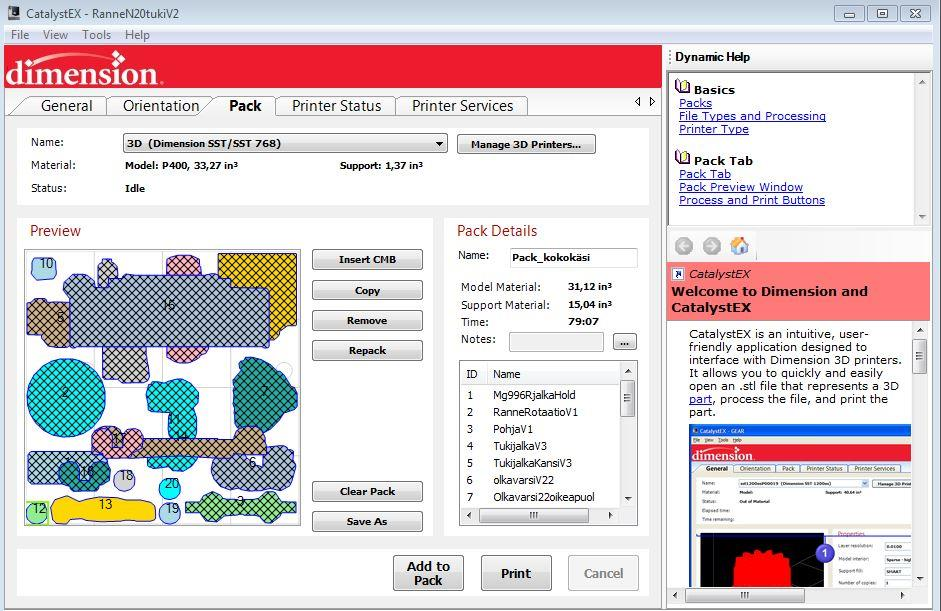Click parts list horizontal scrollbar thumb

(534, 516)
